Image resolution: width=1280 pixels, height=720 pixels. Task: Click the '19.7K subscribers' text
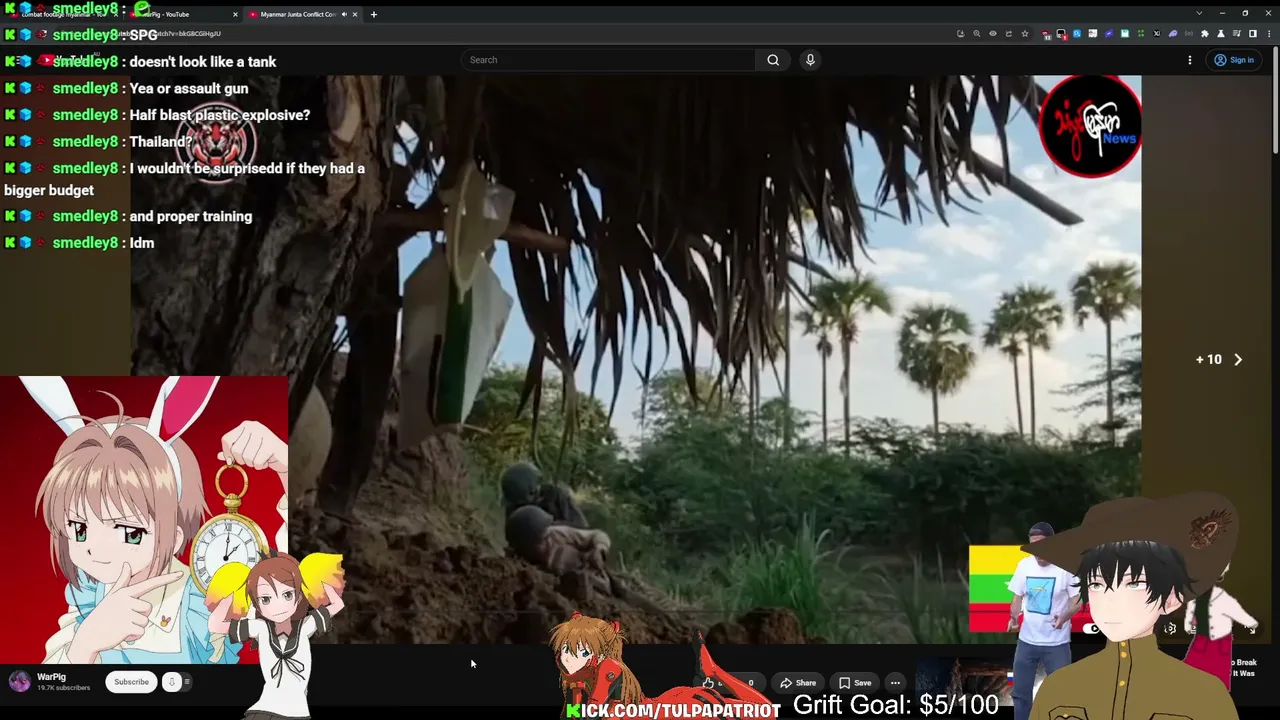63,688
